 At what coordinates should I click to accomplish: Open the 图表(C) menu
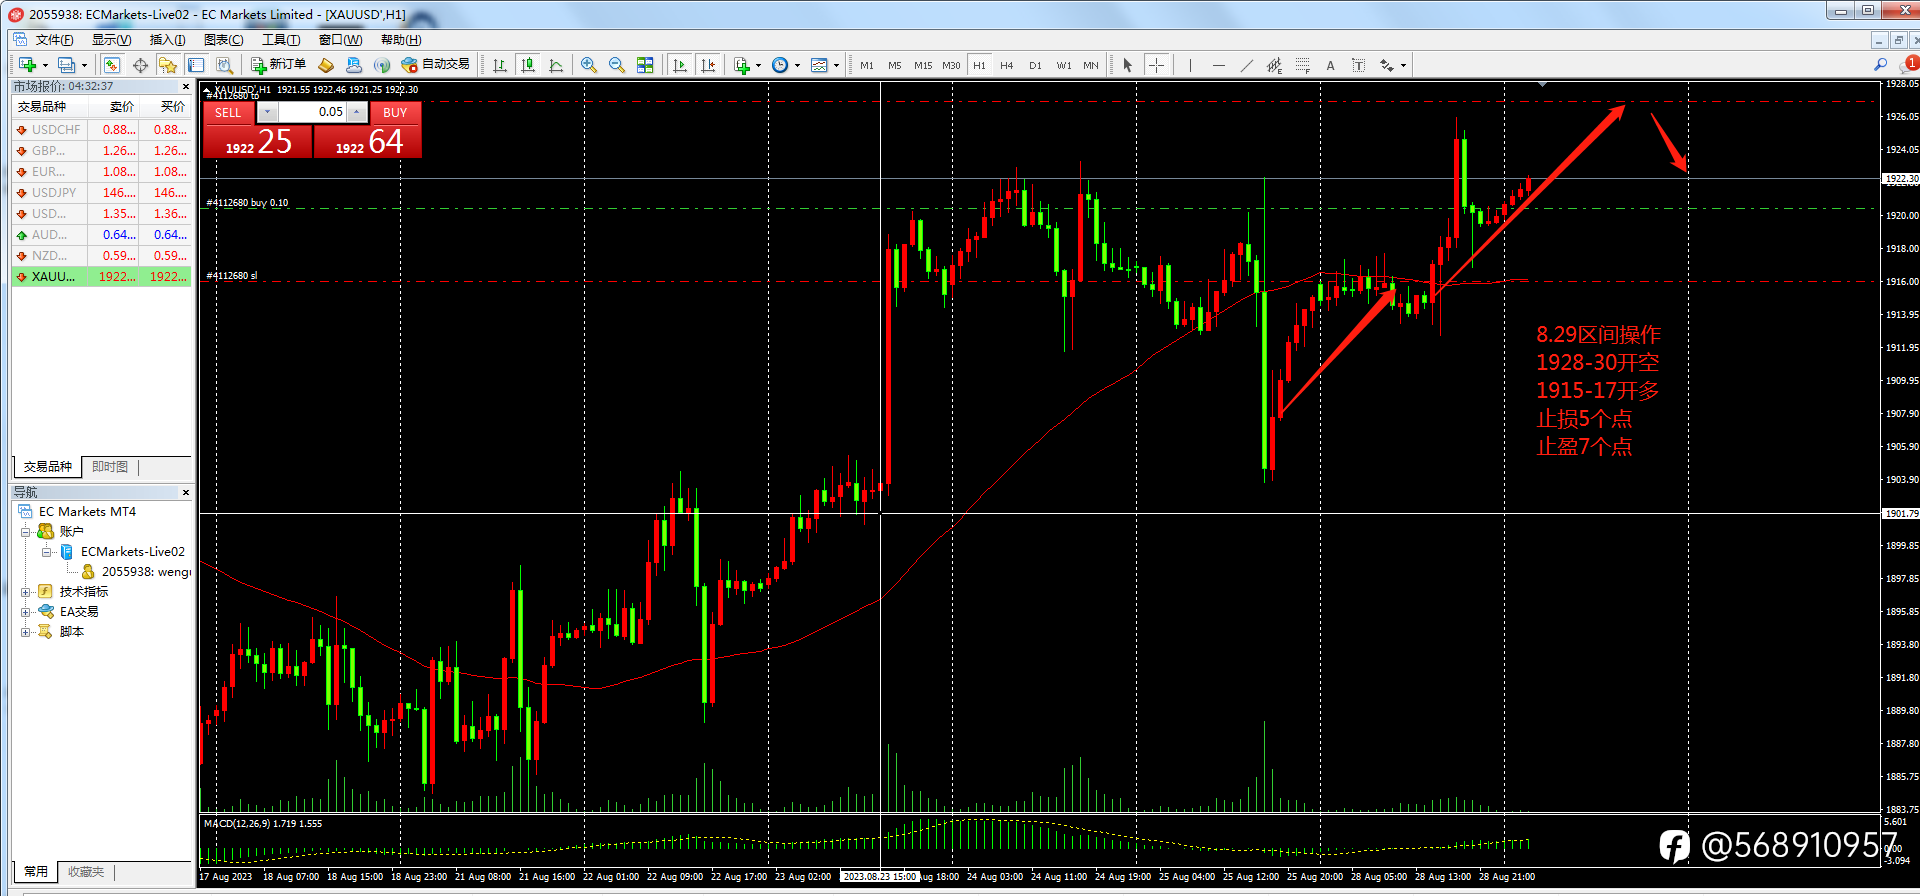(x=223, y=40)
